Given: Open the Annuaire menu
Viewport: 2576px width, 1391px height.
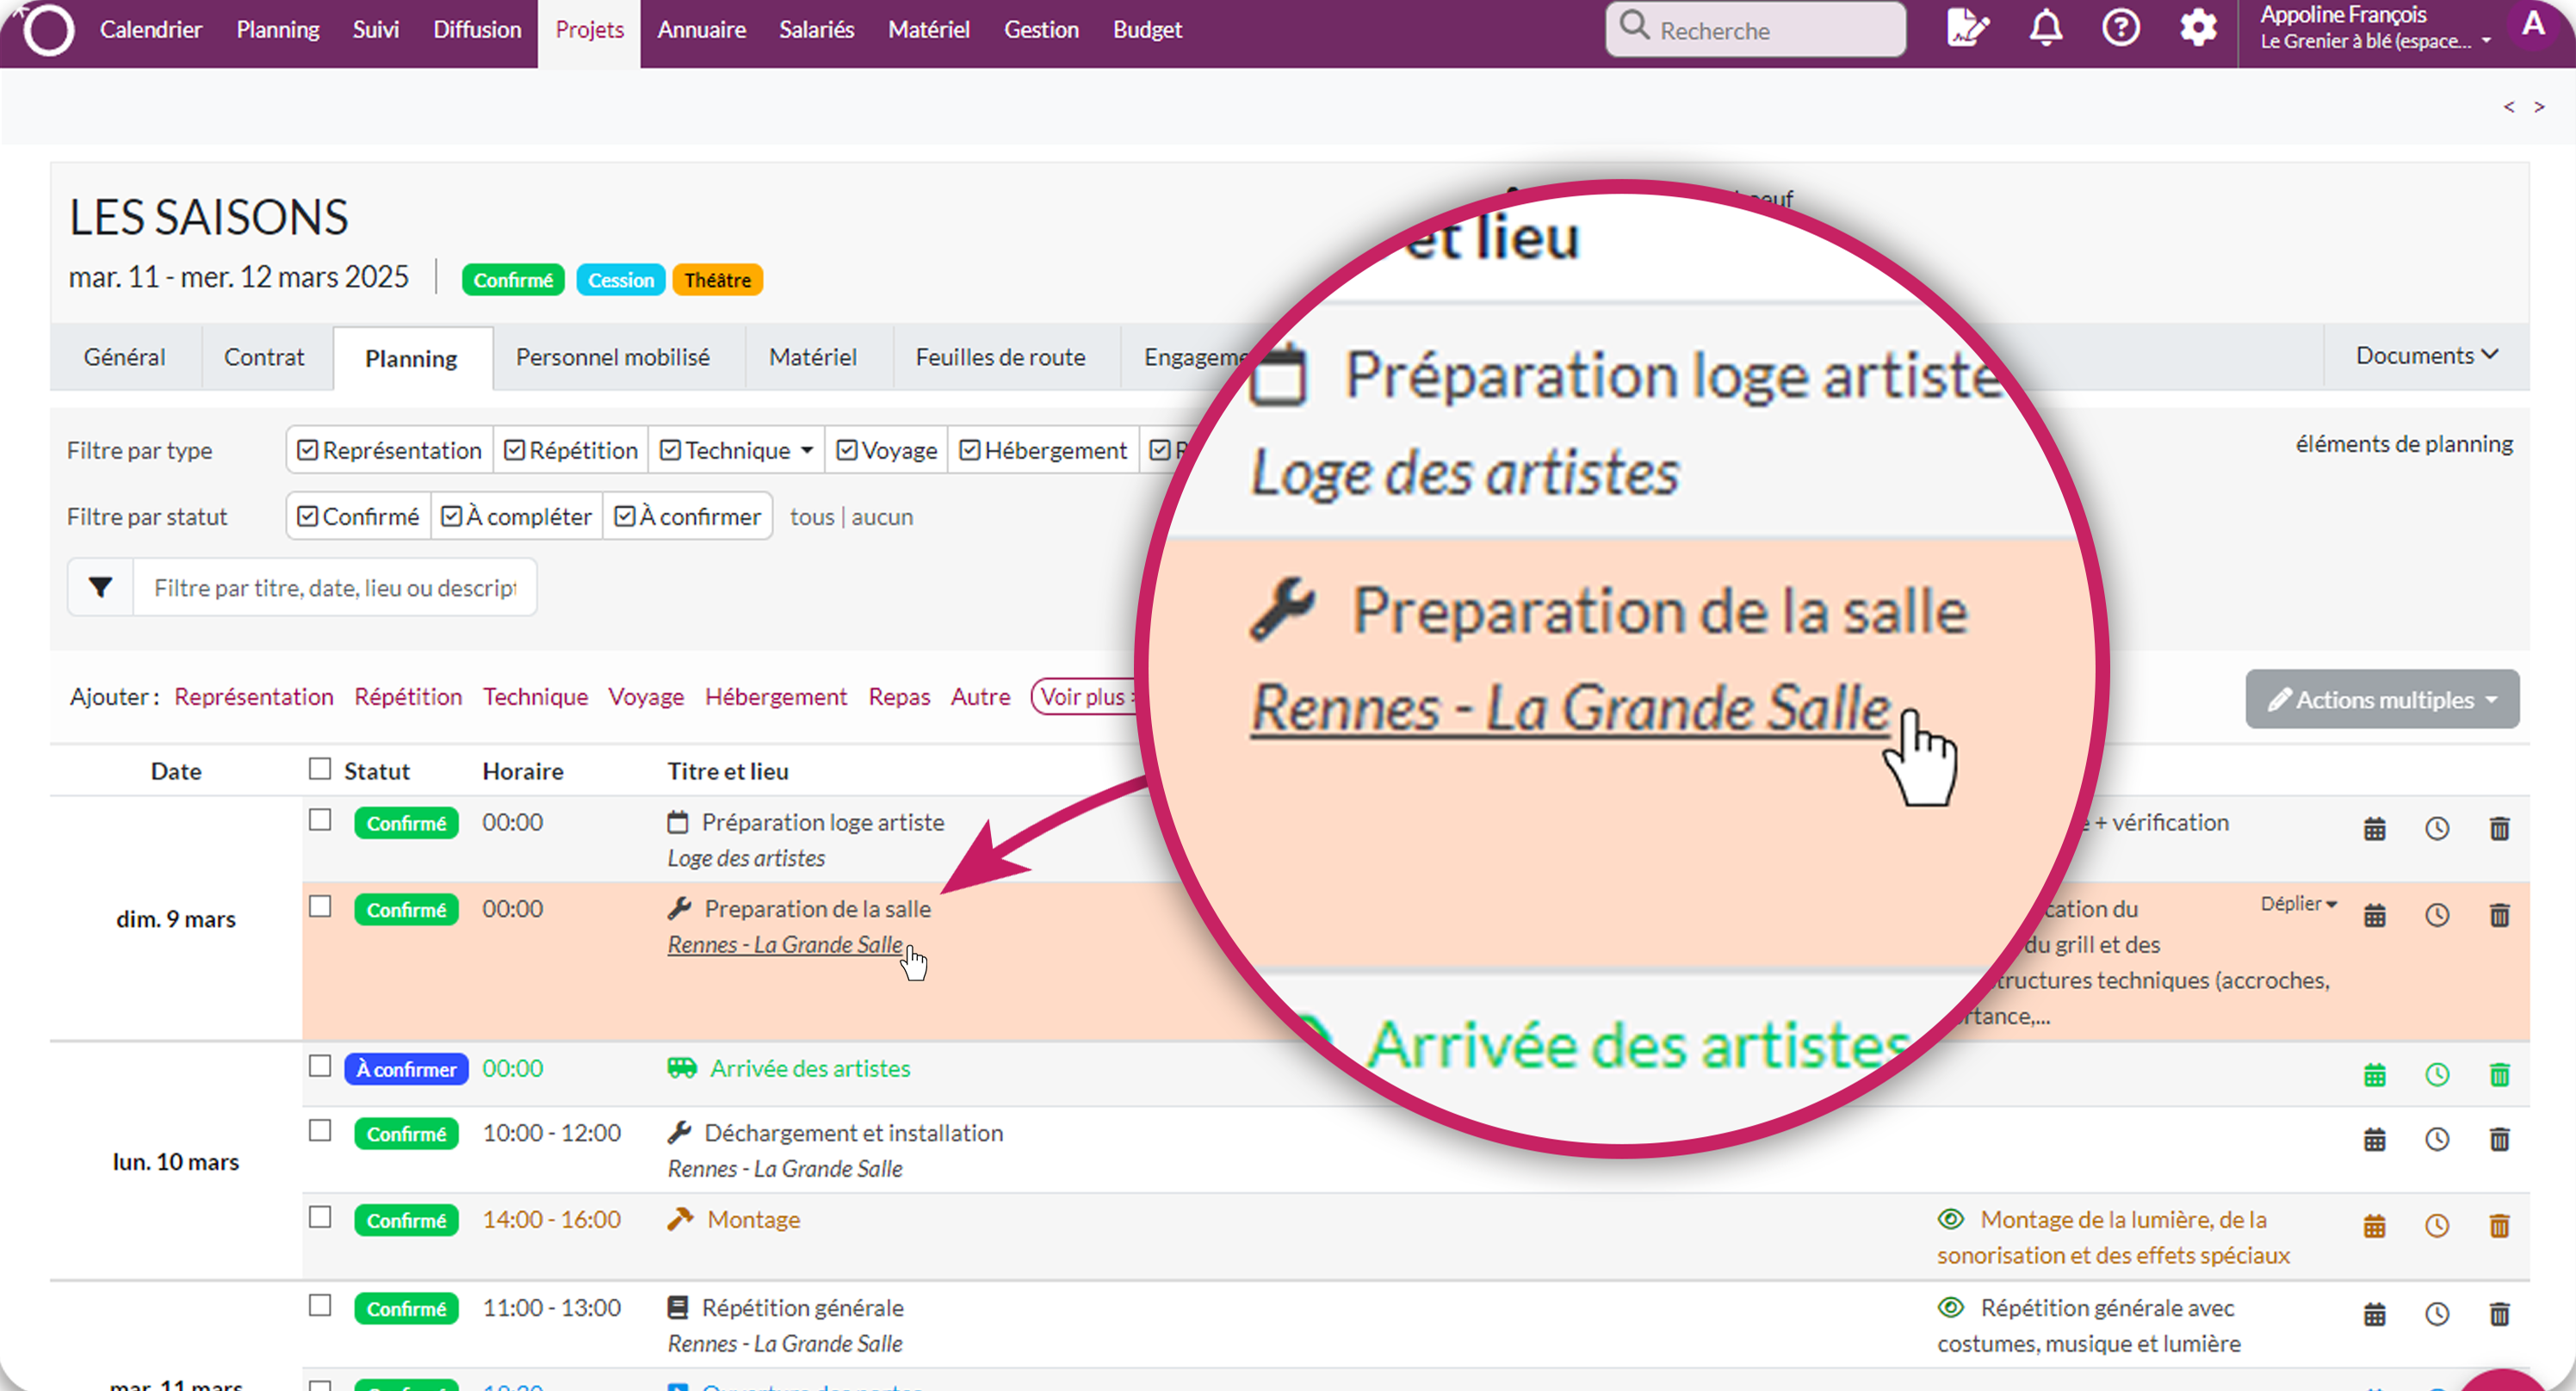Looking at the screenshot, I should 702,30.
